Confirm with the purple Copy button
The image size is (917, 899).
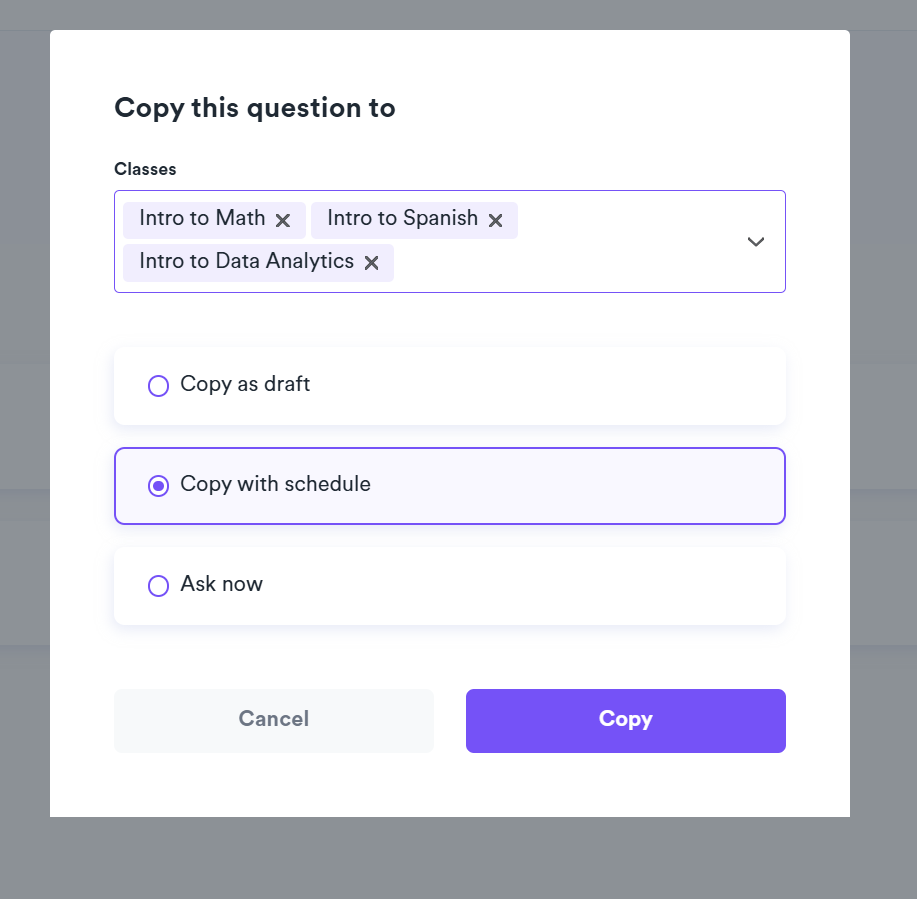(x=625, y=720)
